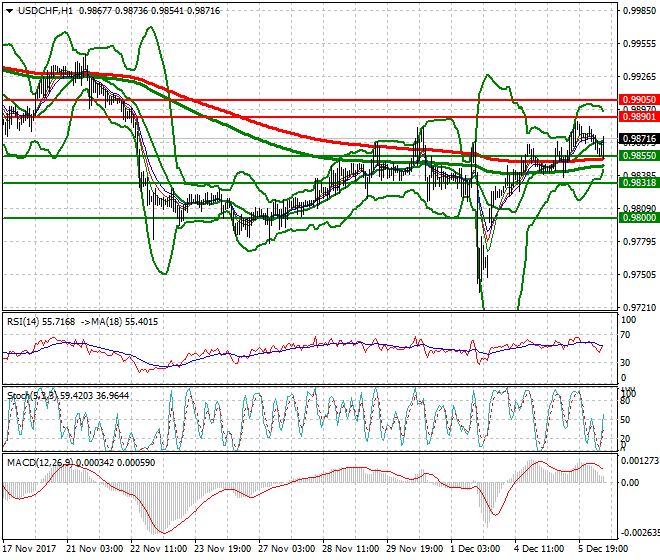Screen dimensions: 660x560
Task: Click the 28 Nov 11:00 time axis label
Action: coord(352,550)
